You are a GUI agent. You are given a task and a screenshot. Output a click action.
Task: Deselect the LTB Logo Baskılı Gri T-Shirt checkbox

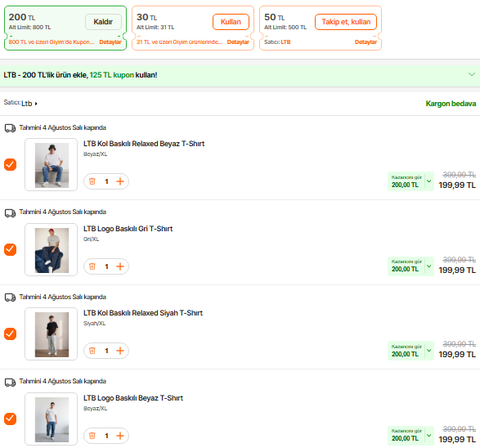10,249
